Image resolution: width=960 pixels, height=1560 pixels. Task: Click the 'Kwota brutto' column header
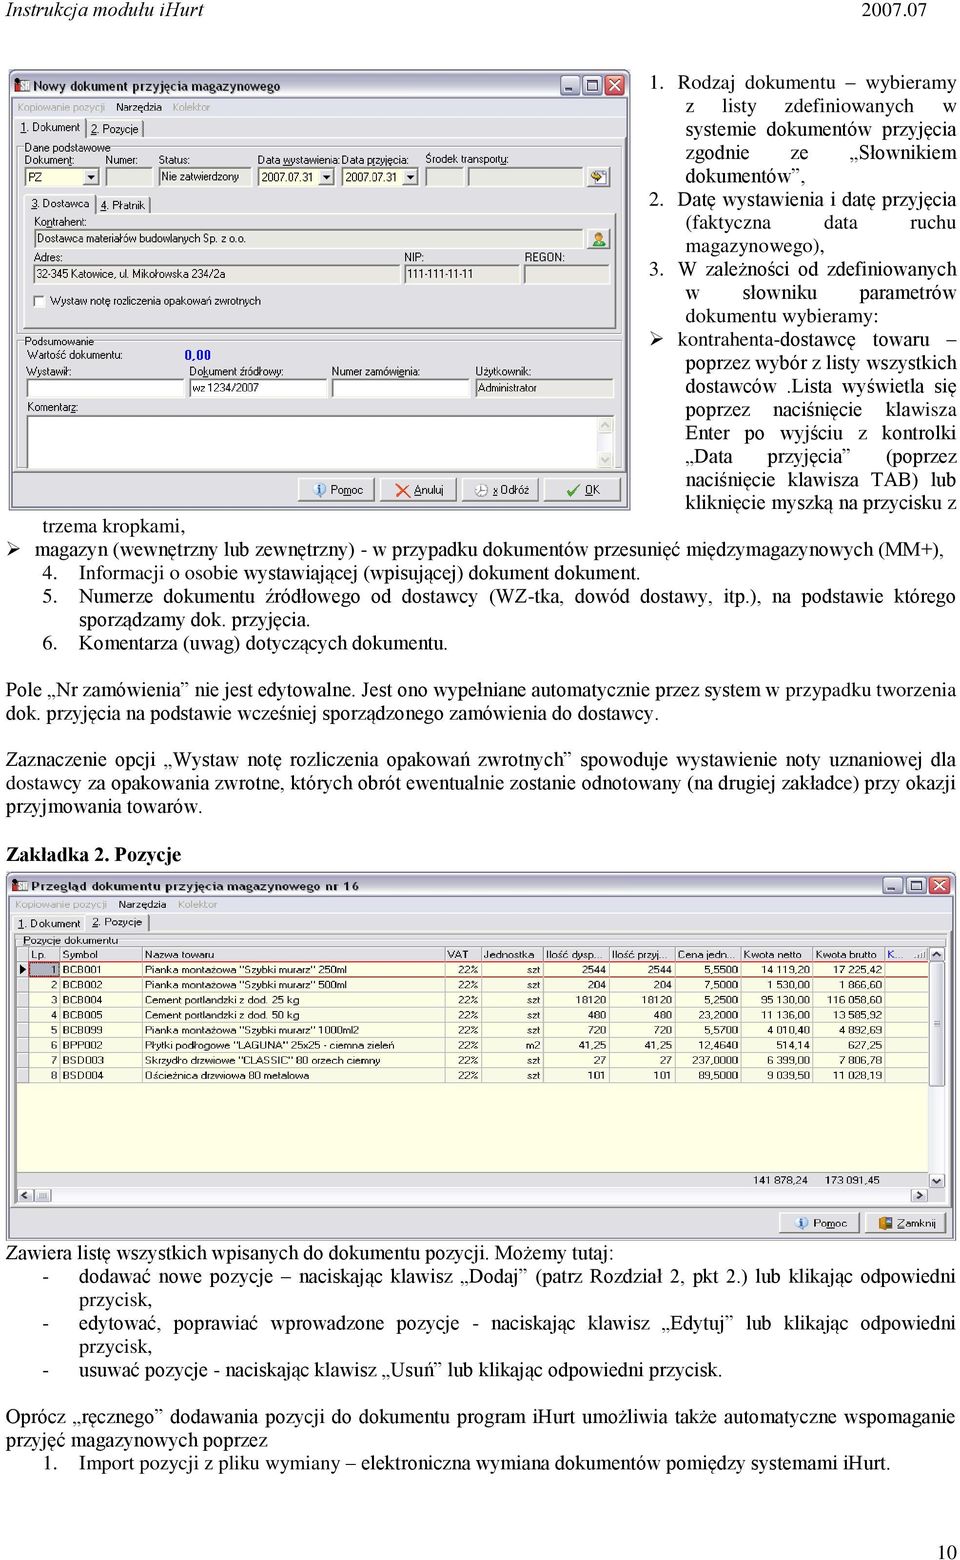849,954
